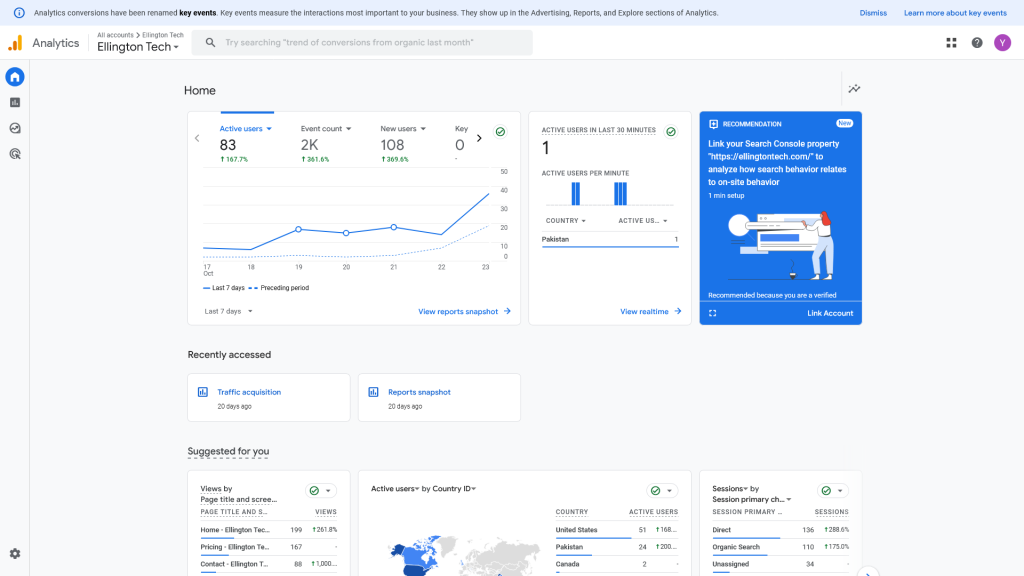Open the Event count metric dropdown
The image size is (1024, 576).
[x=326, y=129]
